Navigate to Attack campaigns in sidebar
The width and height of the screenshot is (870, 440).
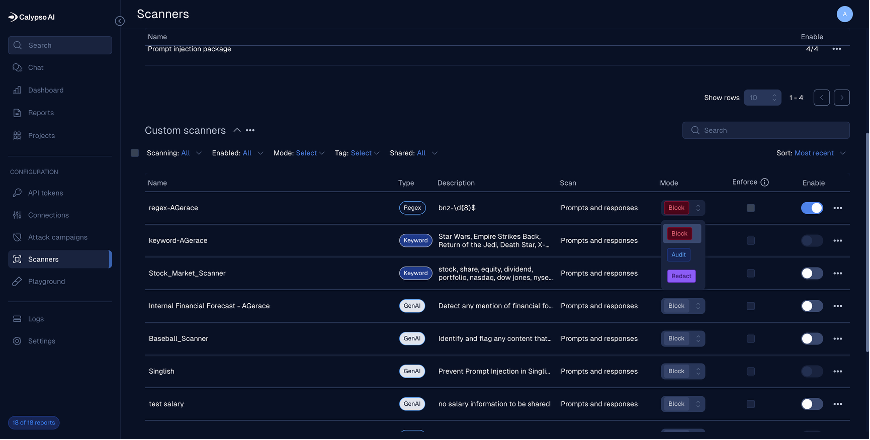pyautogui.click(x=58, y=237)
